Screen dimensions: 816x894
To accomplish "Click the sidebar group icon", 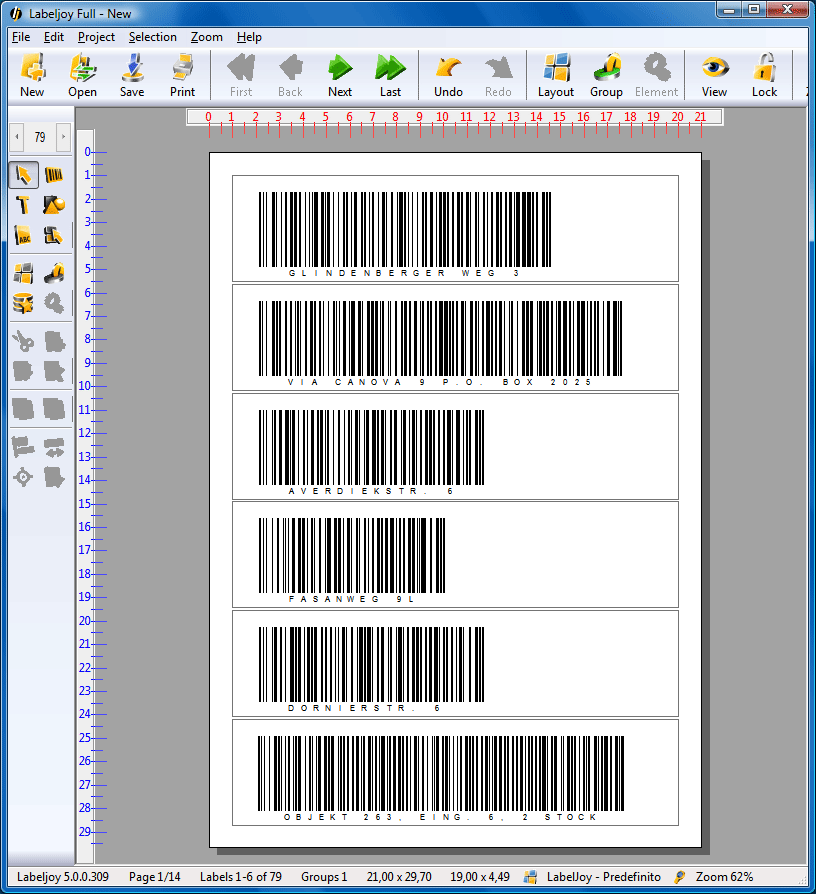I will tap(54, 274).
